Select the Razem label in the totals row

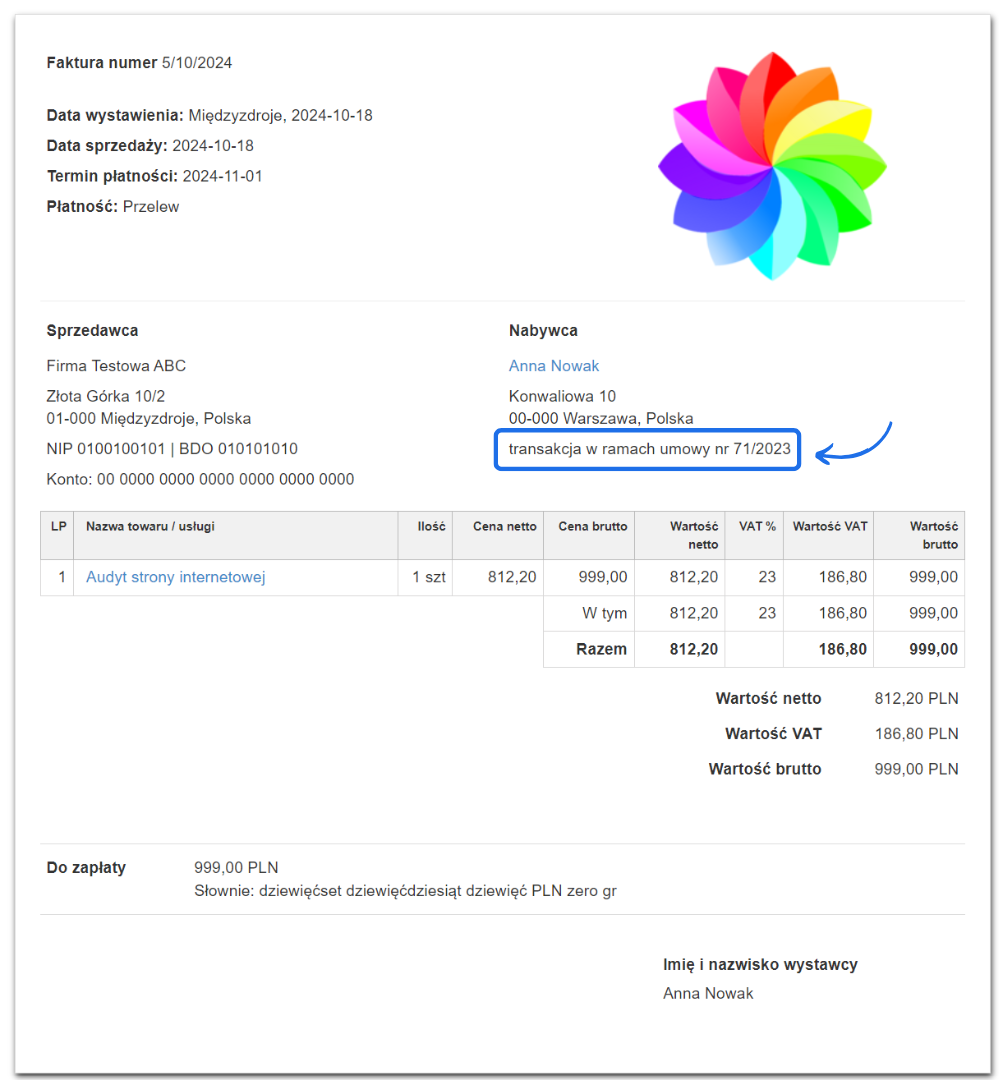click(601, 649)
